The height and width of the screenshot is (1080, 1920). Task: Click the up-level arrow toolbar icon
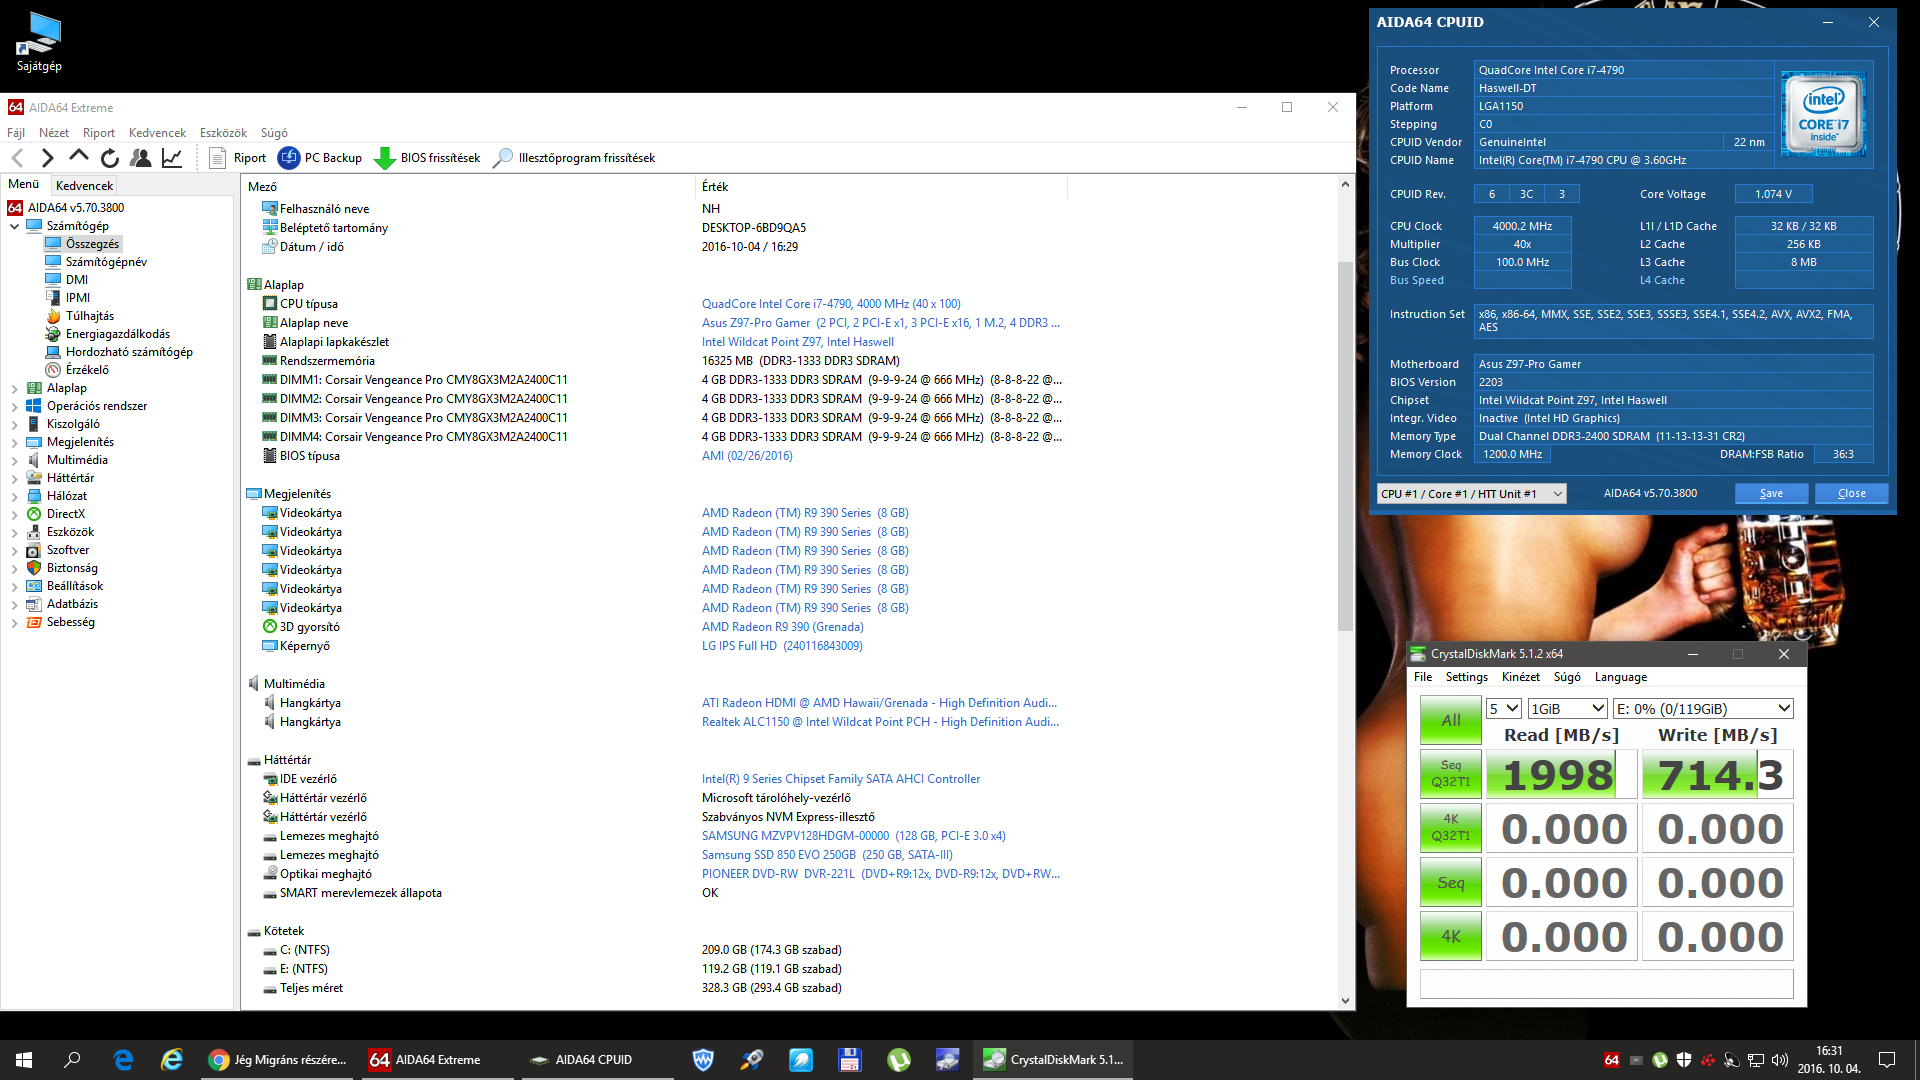click(x=79, y=157)
